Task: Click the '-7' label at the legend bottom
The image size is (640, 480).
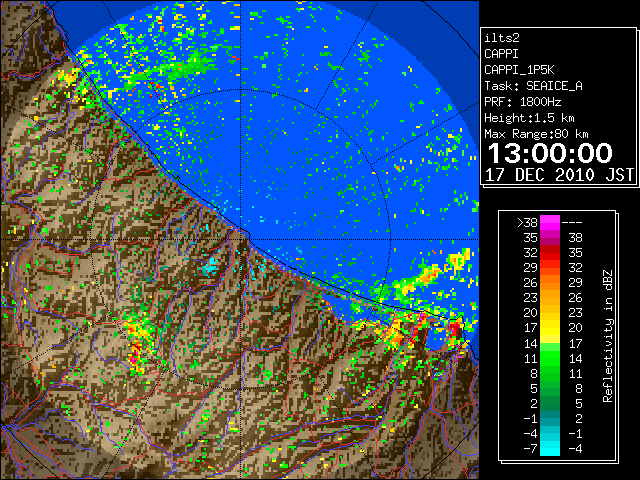Action: click(530, 449)
